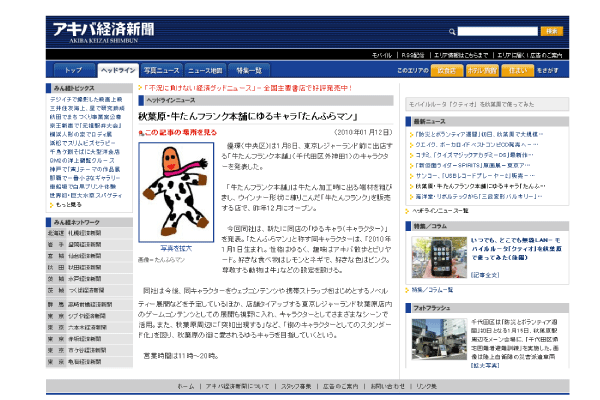Screen dimensions: 600x400
Task: Click the [拡大写真] link
Action: tap(485, 366)
